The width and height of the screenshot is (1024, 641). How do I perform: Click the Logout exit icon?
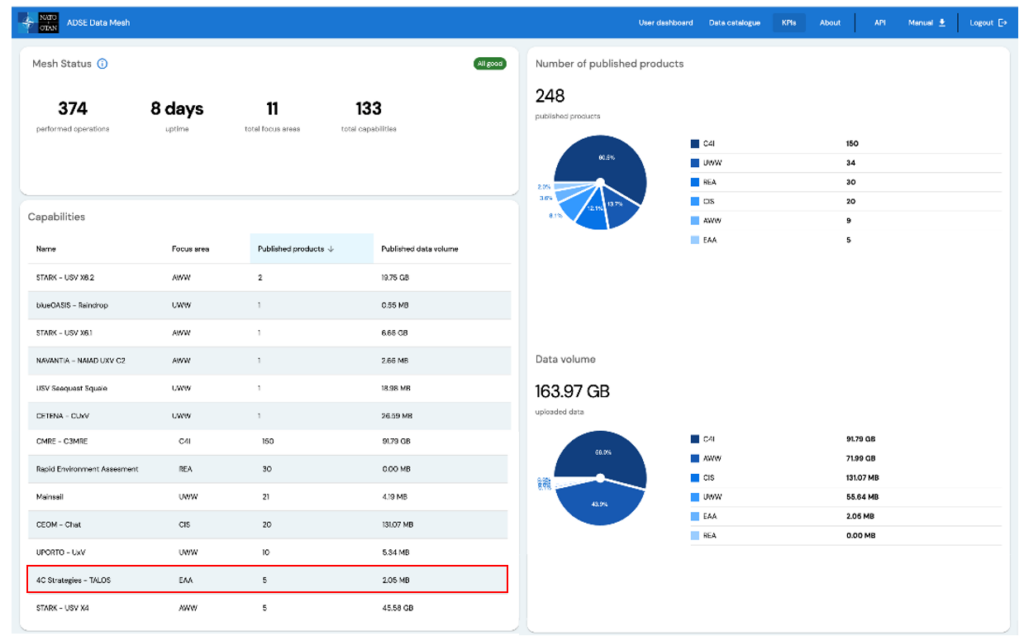click(x=1002, y=22)
